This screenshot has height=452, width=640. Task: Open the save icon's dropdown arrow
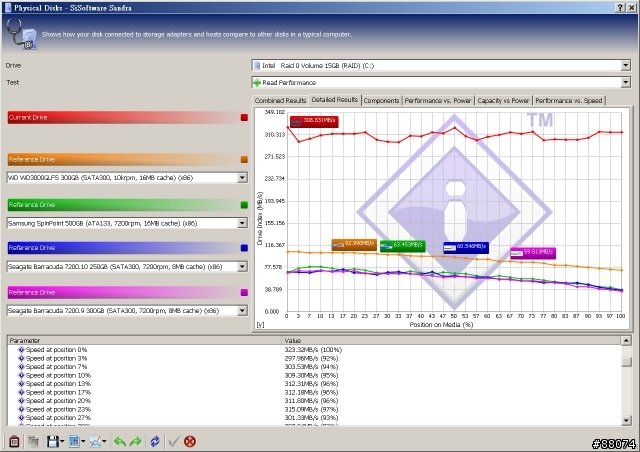[x=62, y=441]
